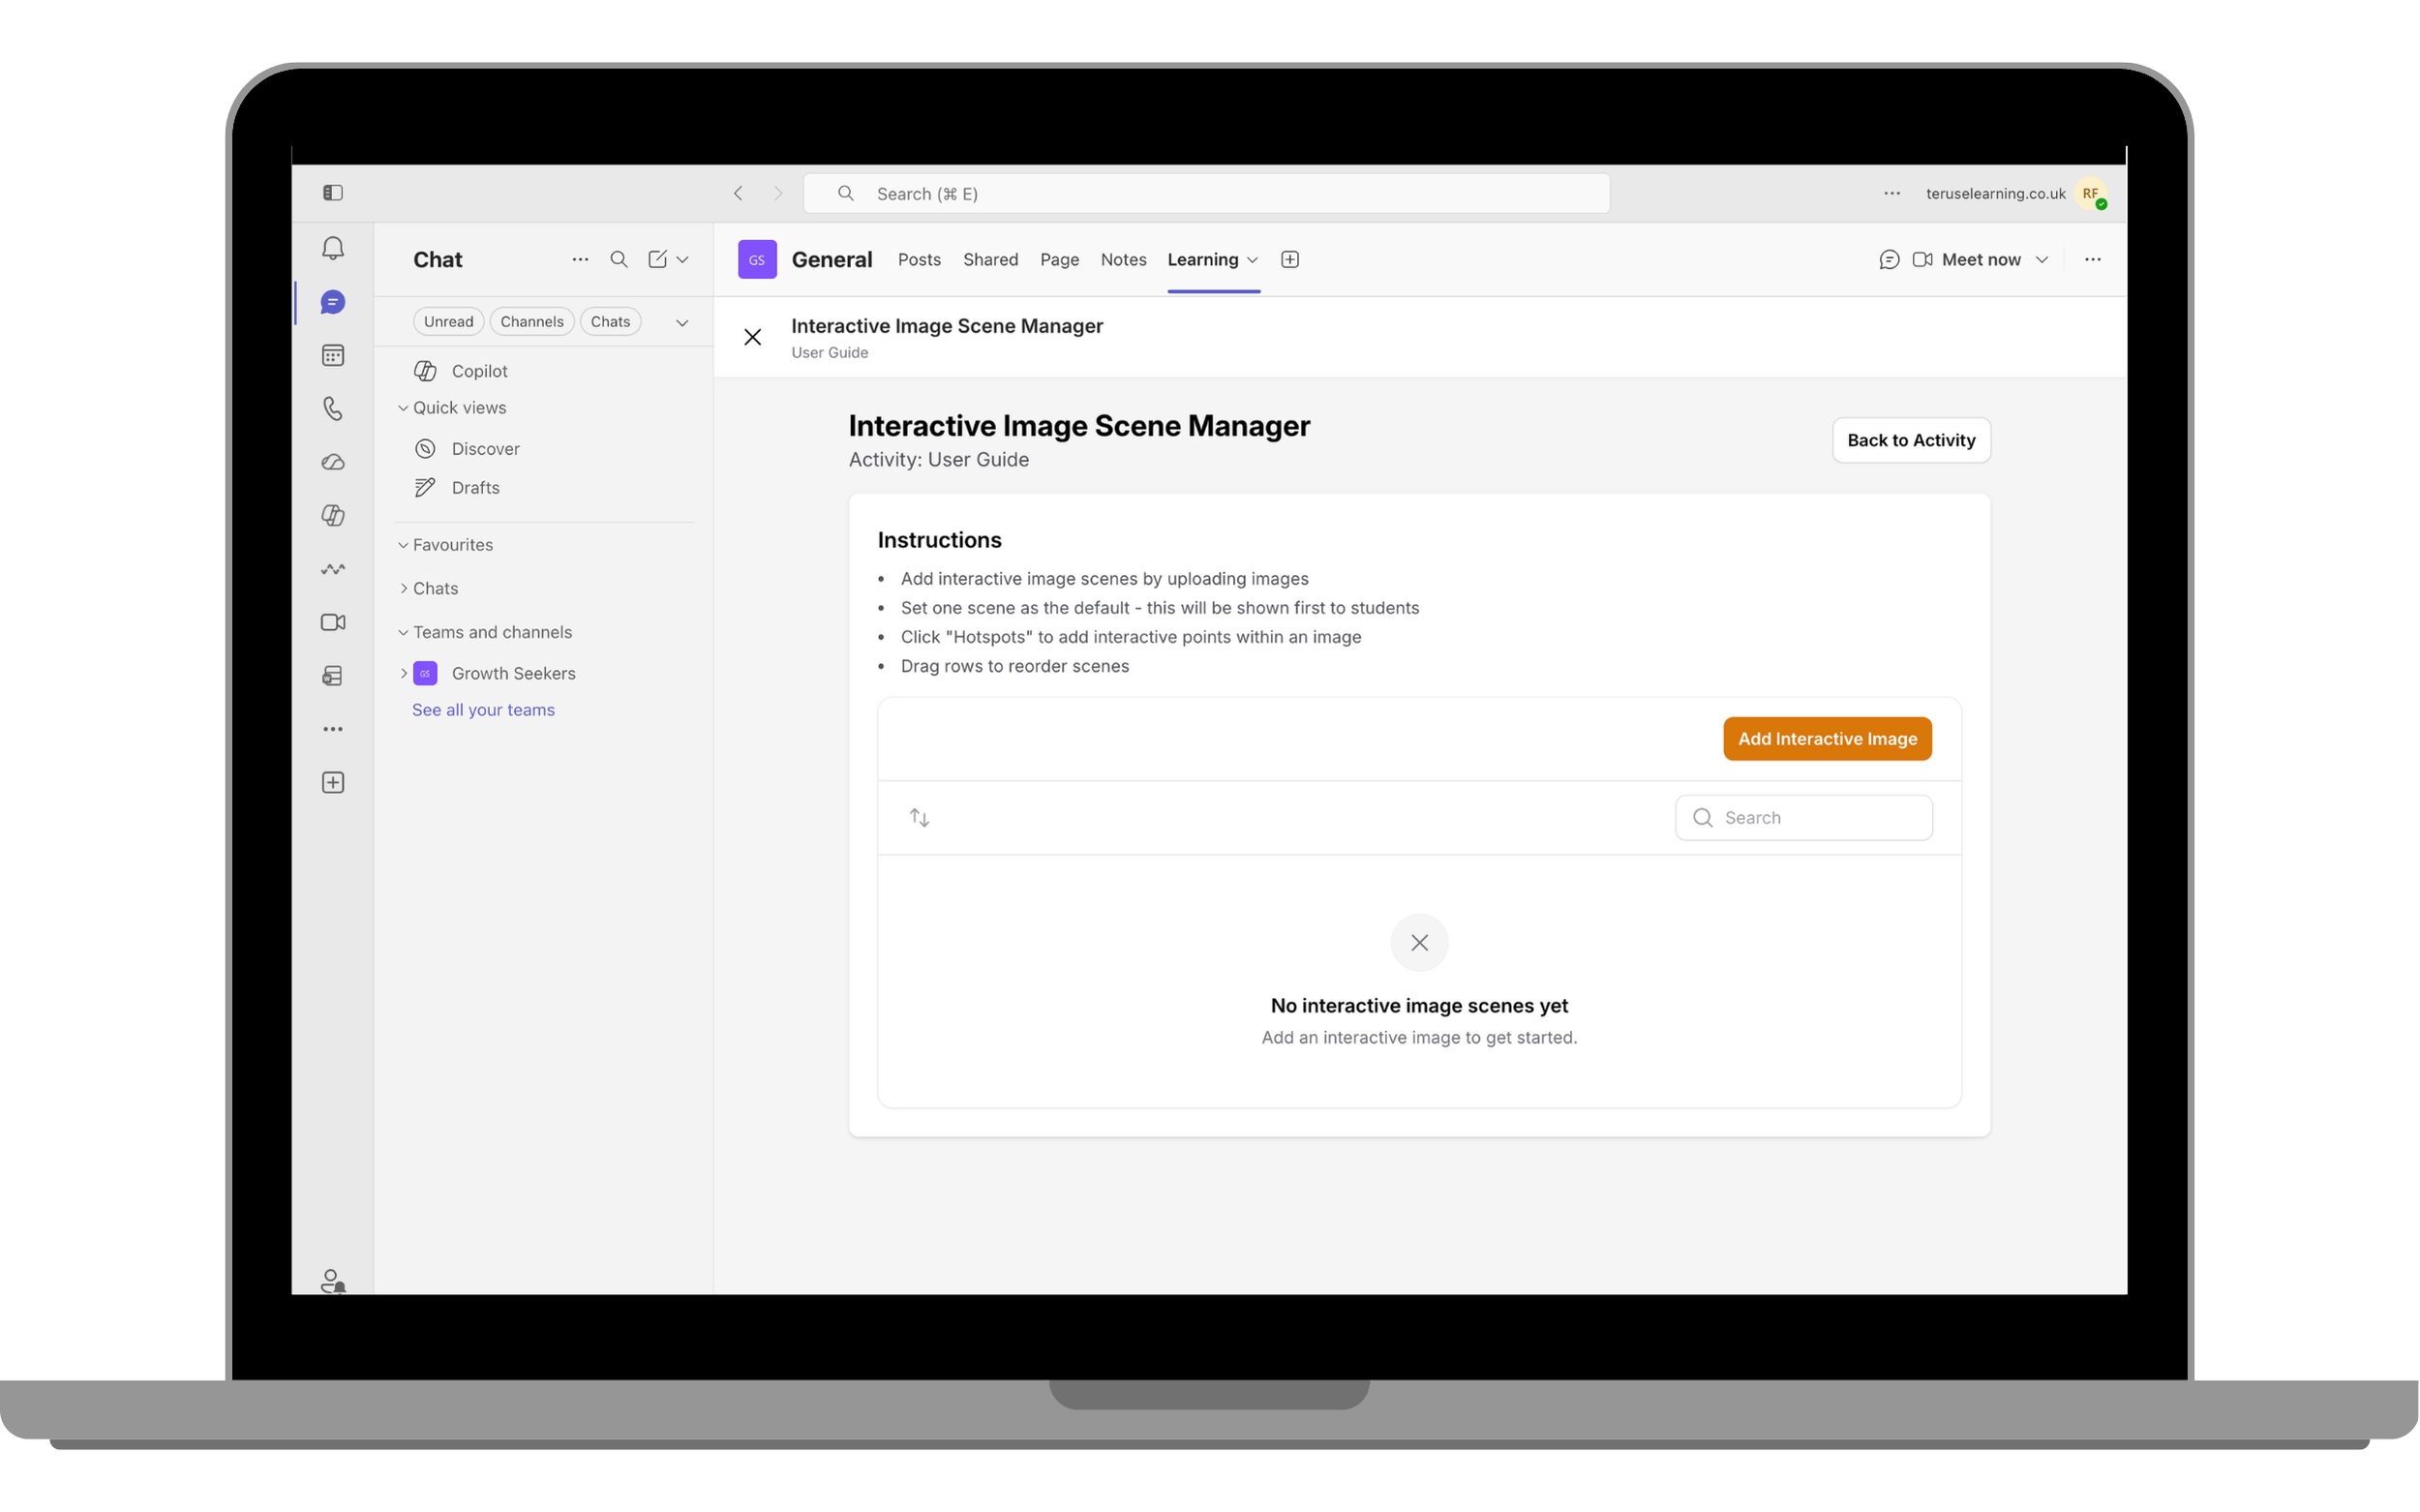The width and height of the screenshot is (2420, 1512).
Task: Open the Calendar icon in sidebar
Action: (333, 355)
